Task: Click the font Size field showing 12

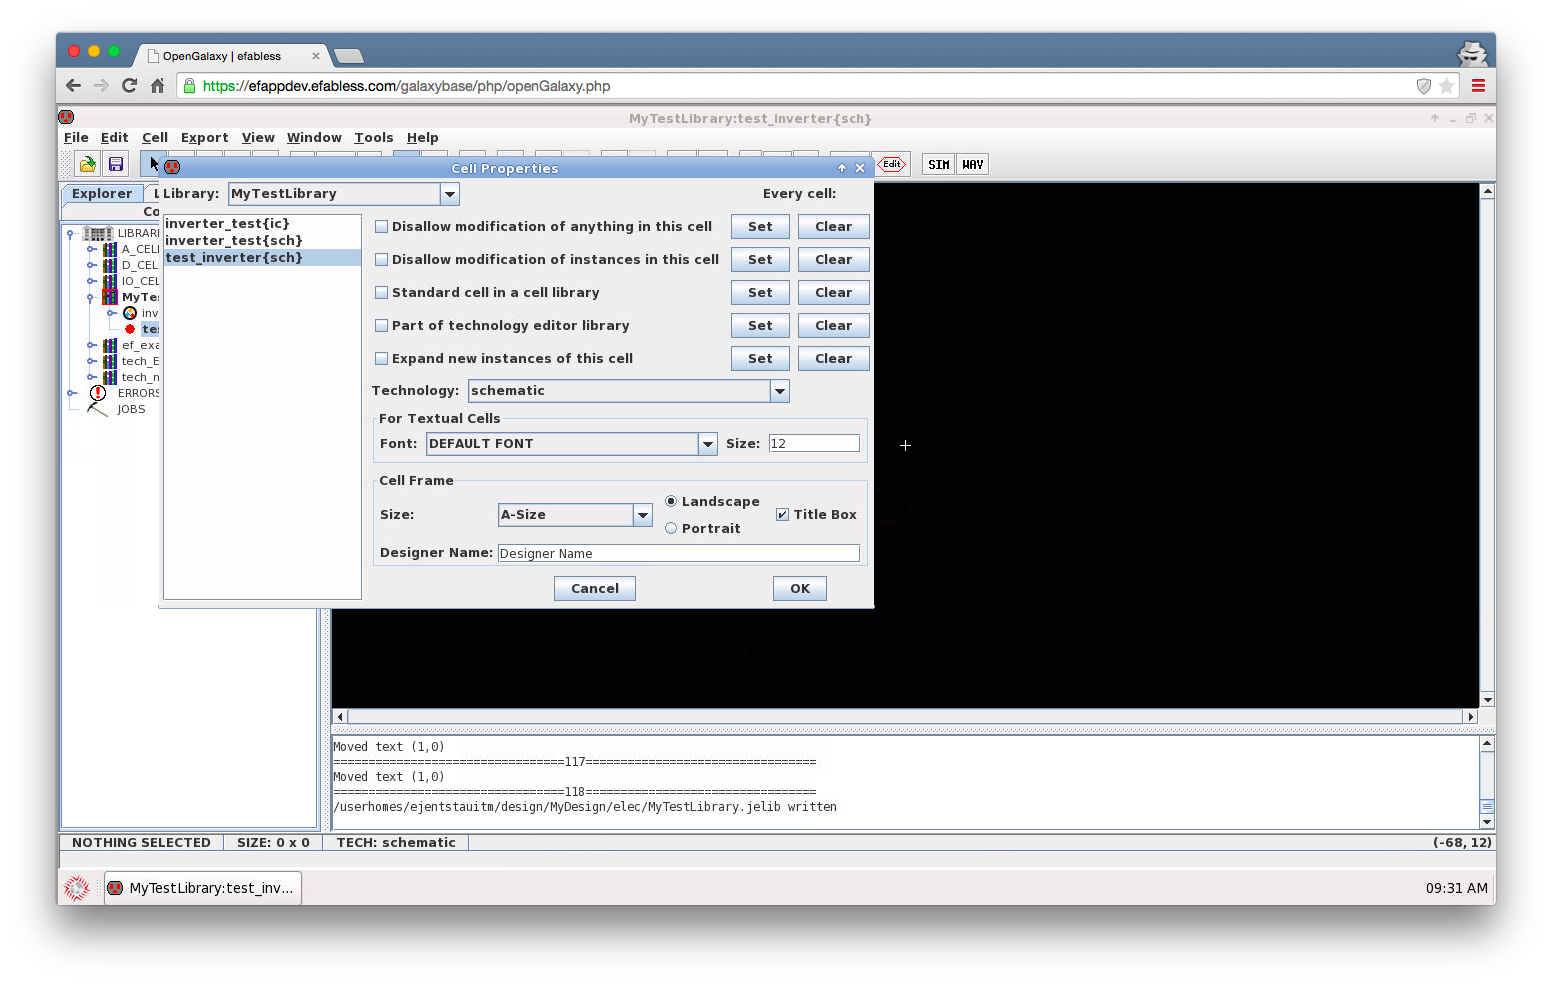Action: 814,444
